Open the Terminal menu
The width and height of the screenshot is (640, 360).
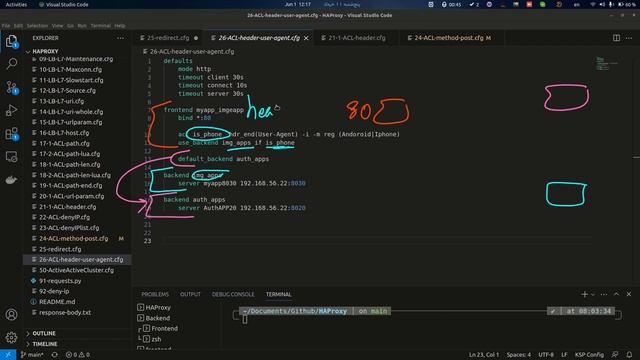click(100, 25)
